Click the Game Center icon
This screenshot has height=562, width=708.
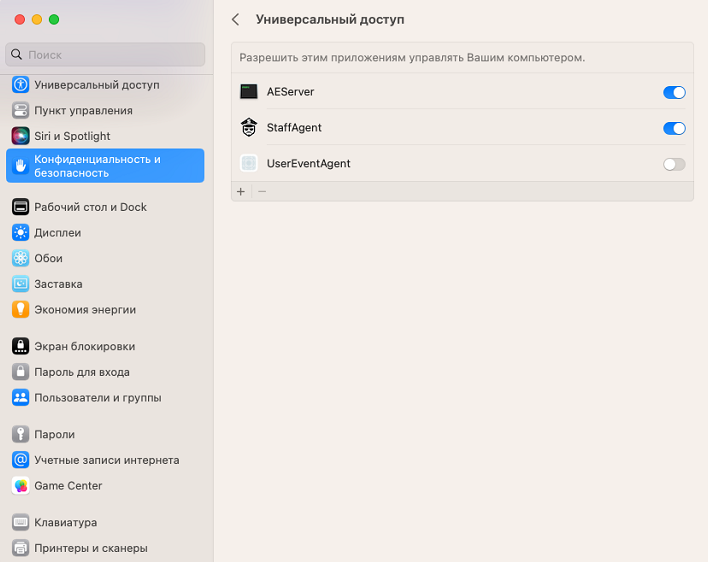(20, 486)
